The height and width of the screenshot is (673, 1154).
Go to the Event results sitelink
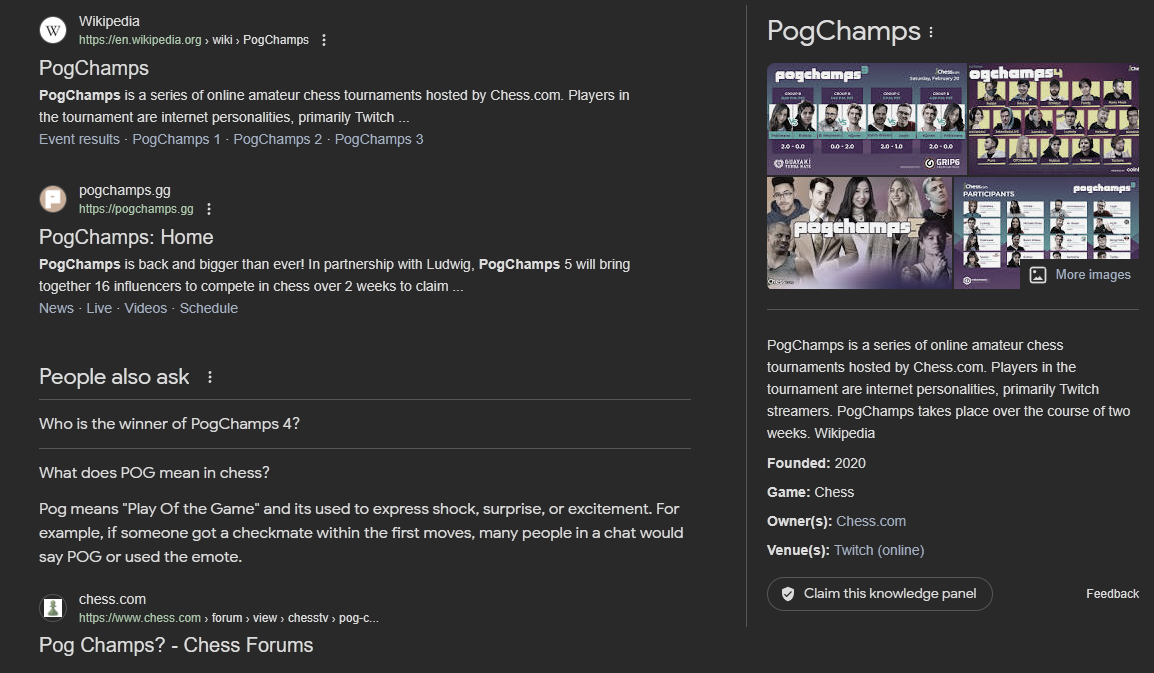[79, 139]
